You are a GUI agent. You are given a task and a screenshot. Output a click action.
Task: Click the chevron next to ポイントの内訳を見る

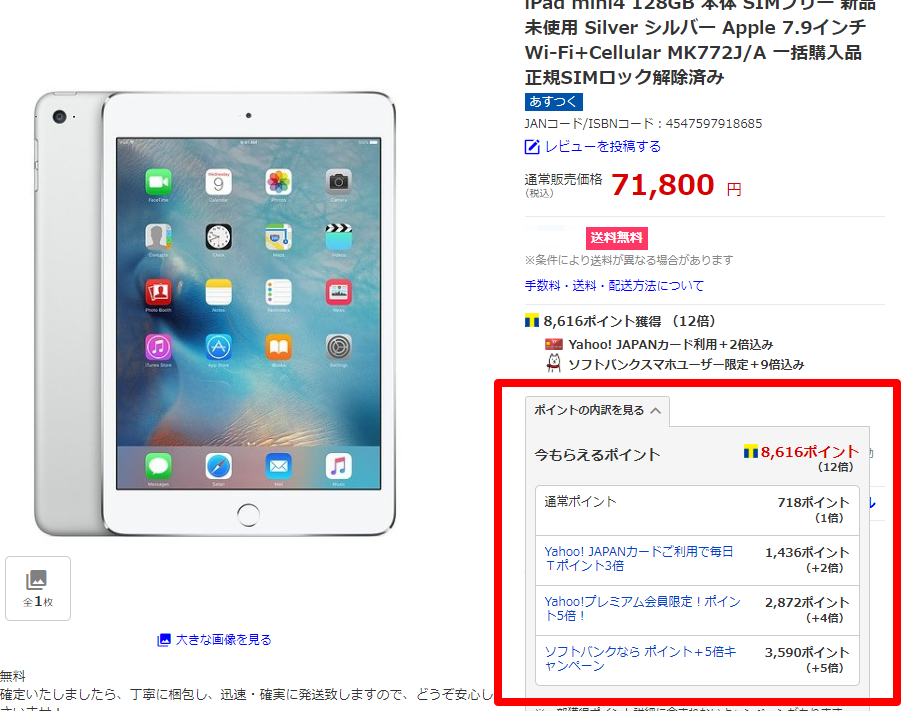point(655,411)
